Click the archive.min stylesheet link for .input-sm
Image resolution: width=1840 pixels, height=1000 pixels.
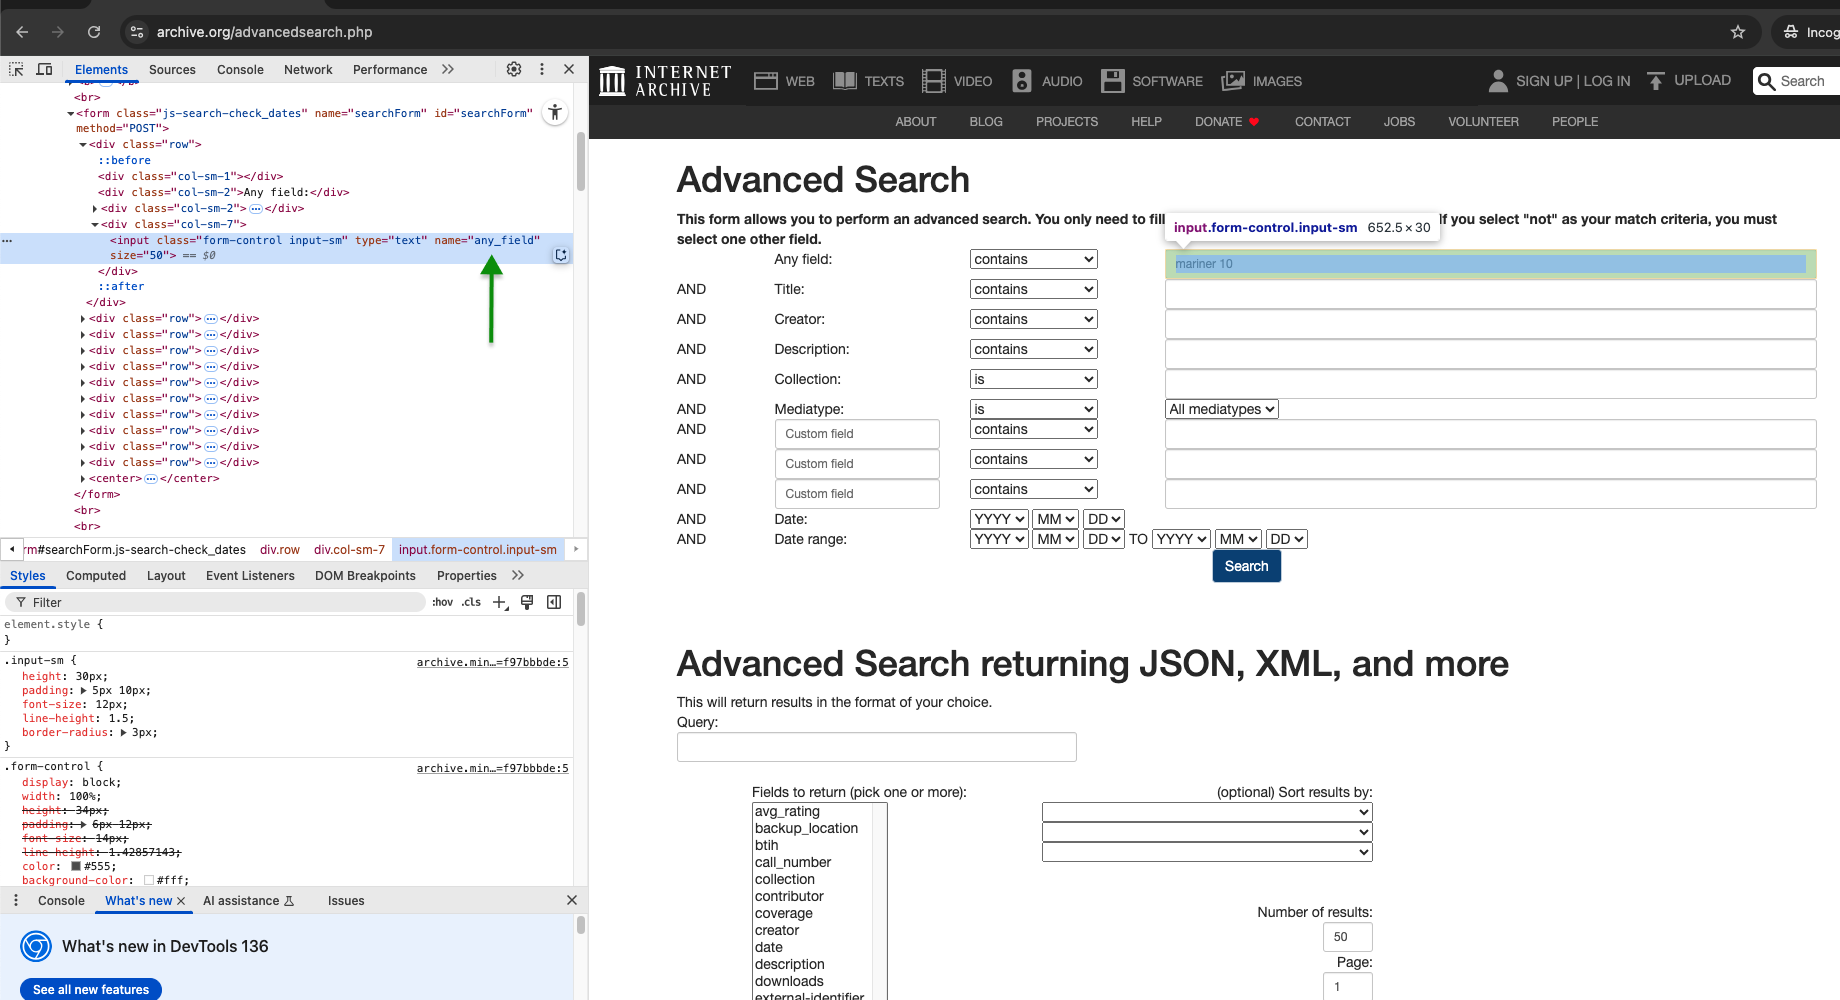tap(492, 662)
